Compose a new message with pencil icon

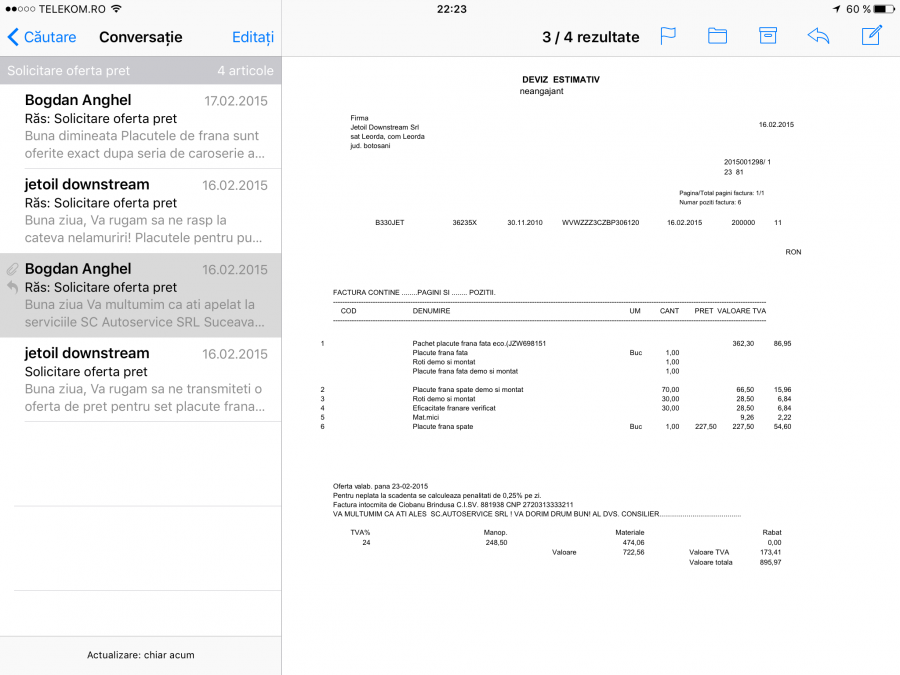click(x=872, y=36)
